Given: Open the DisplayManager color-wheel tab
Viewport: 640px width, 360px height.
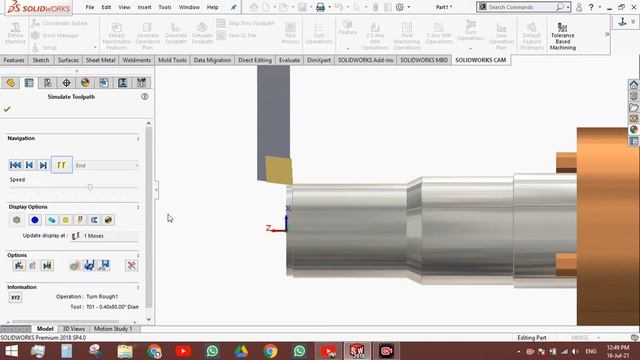Looking at the screenshot, I should 85,83.
